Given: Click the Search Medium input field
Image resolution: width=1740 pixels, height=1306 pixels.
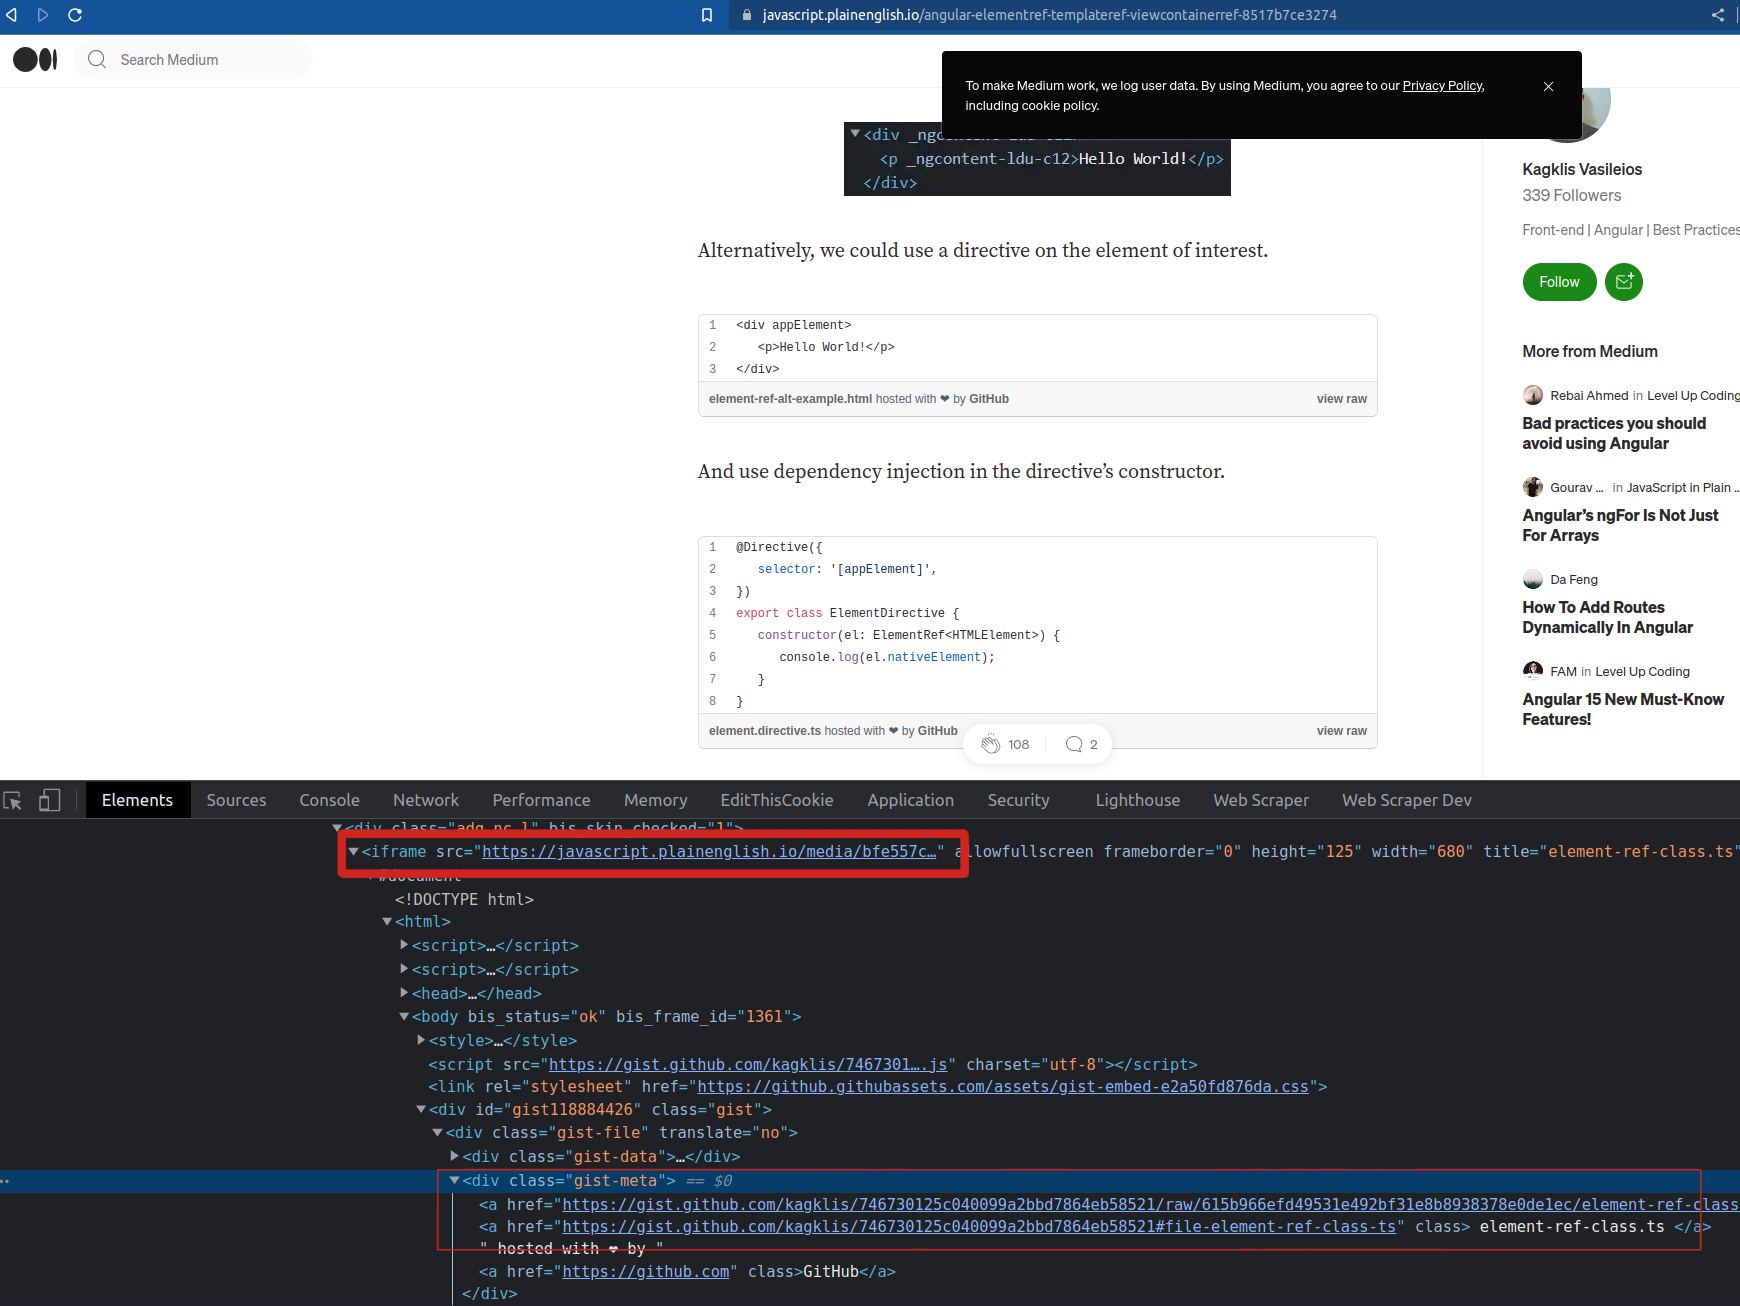Looking at the screenshot, I should coord(200,60).
